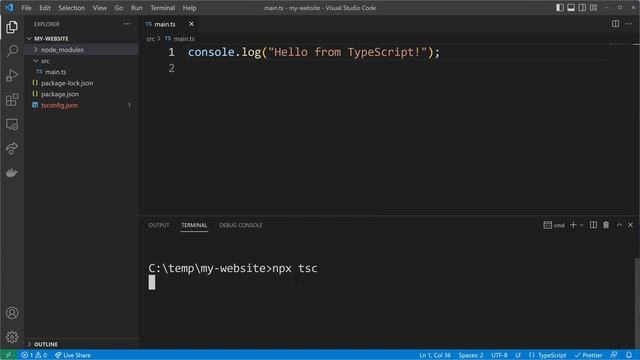
Task: Click the terminal scrollbar
Action: 637,302
